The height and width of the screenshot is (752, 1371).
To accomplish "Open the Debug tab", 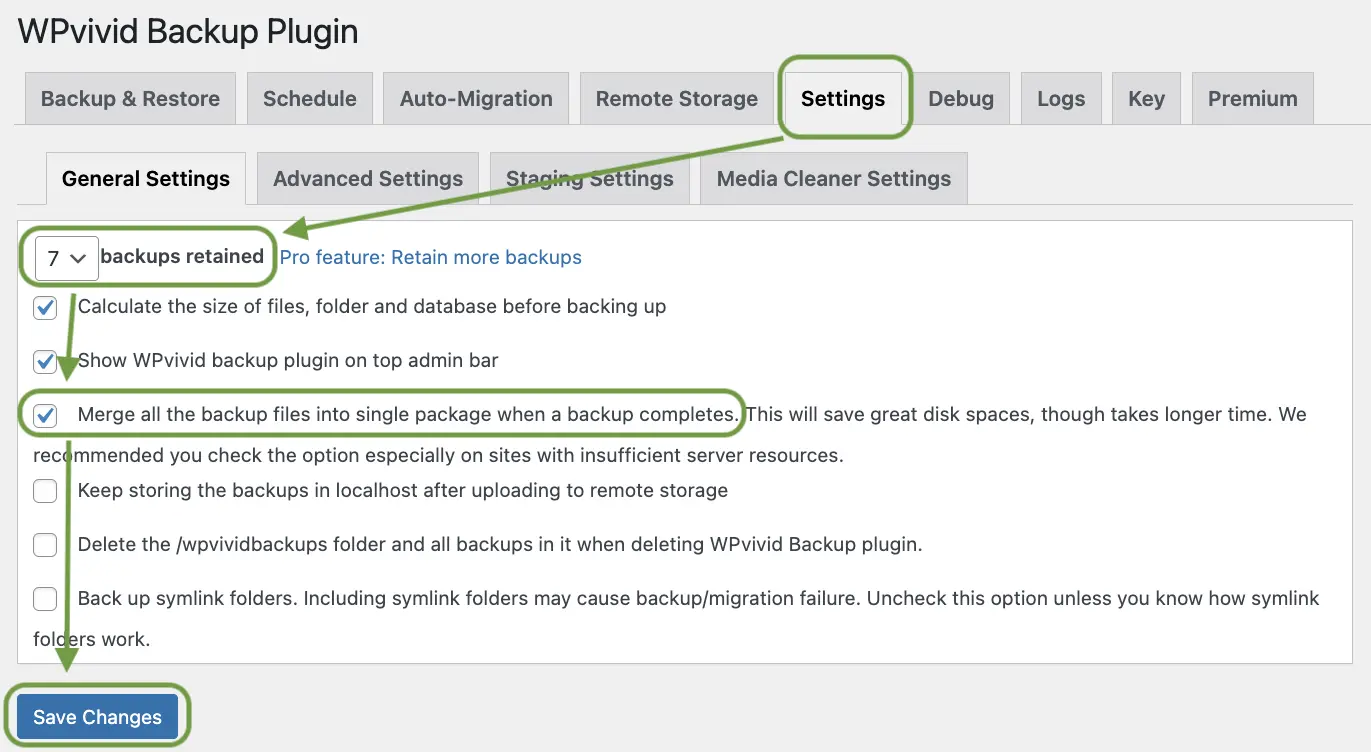I will point(961,98).
